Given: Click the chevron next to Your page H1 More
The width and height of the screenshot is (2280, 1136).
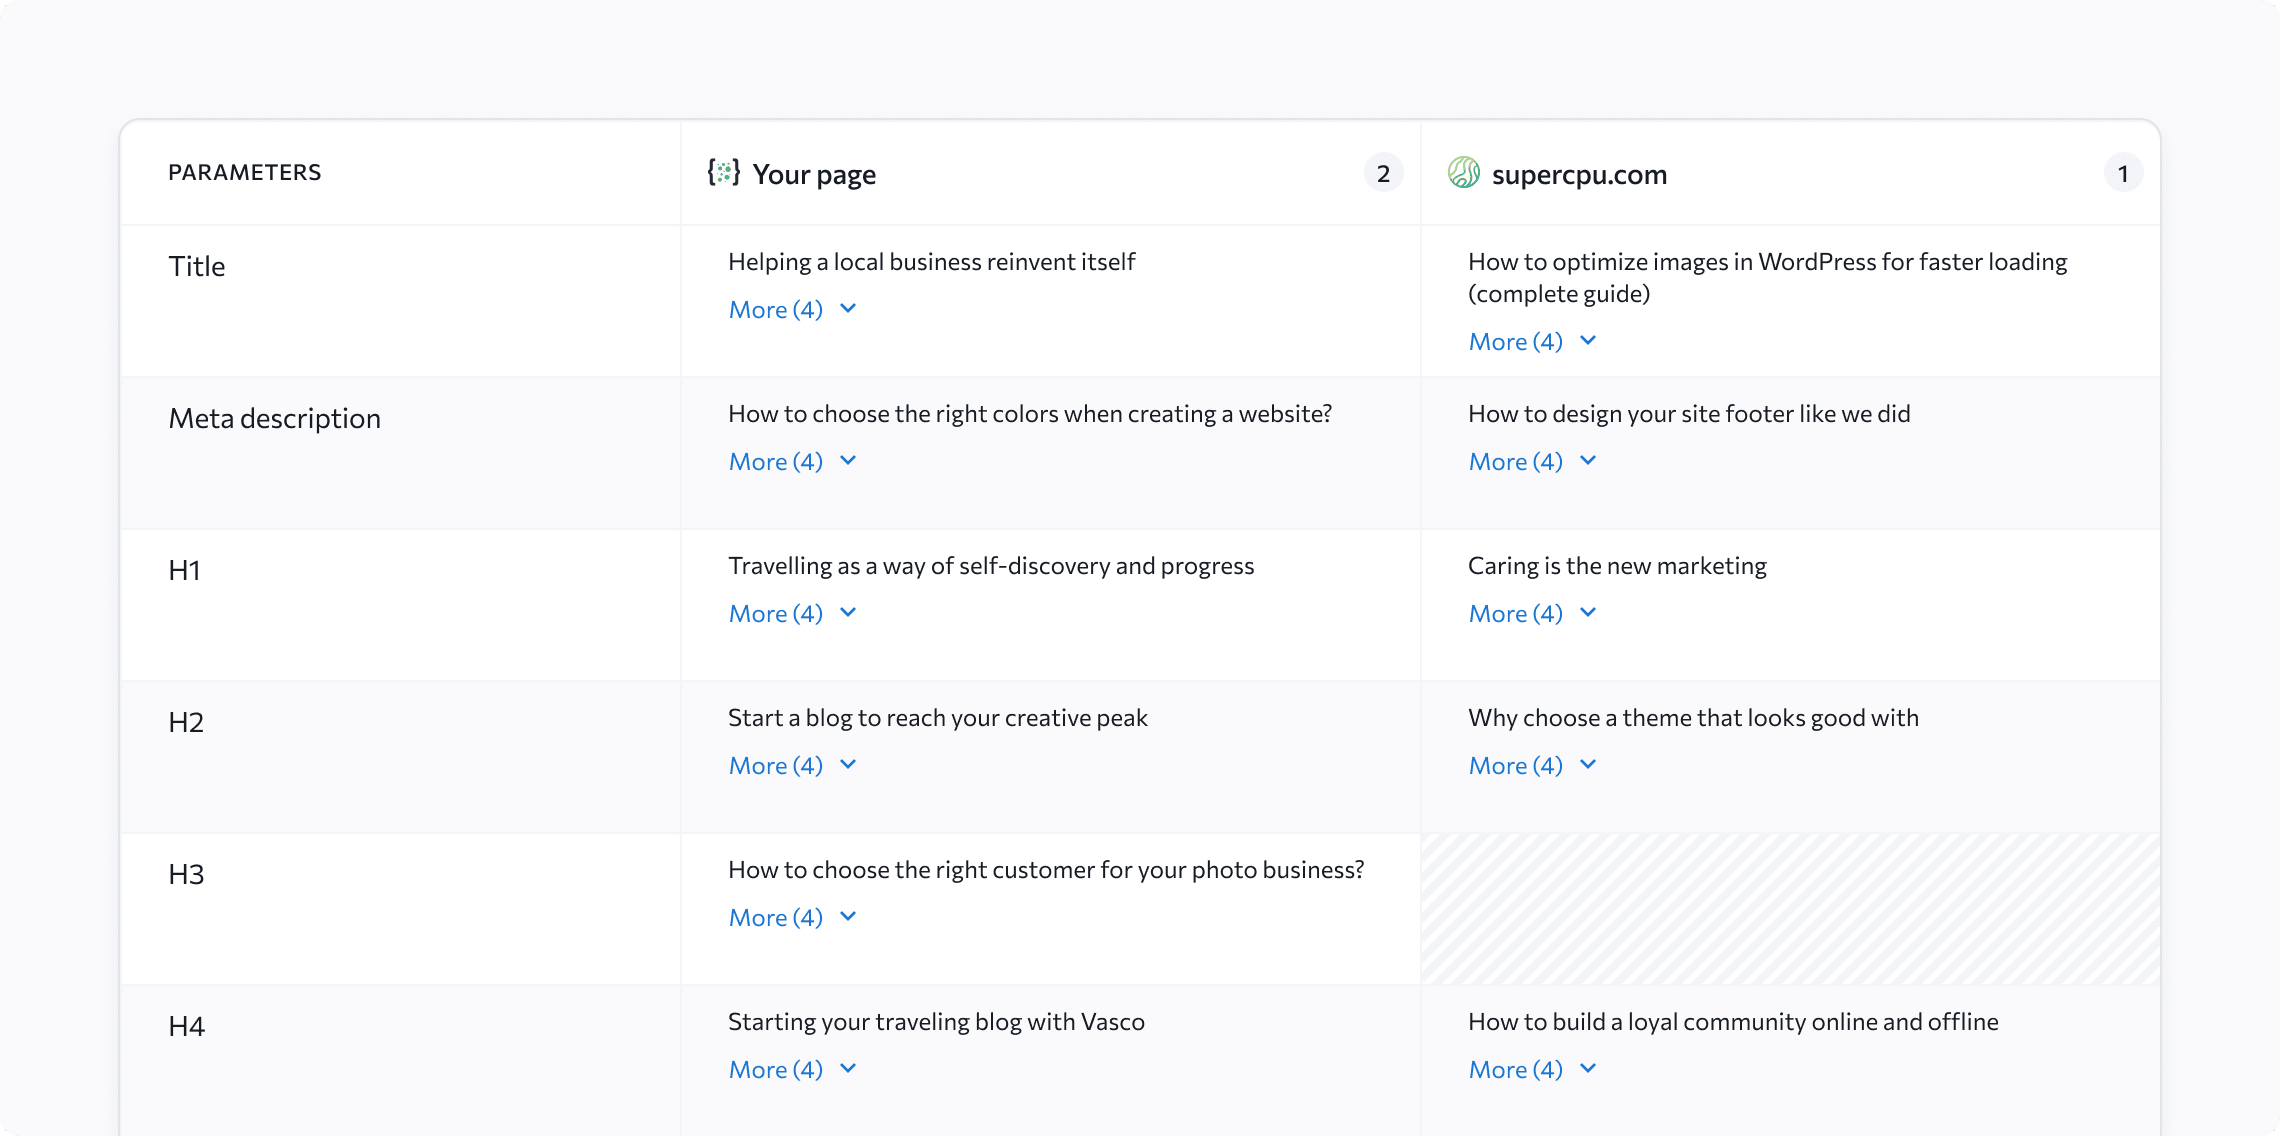Looking at the screenshot, I should tap(848, 612).
